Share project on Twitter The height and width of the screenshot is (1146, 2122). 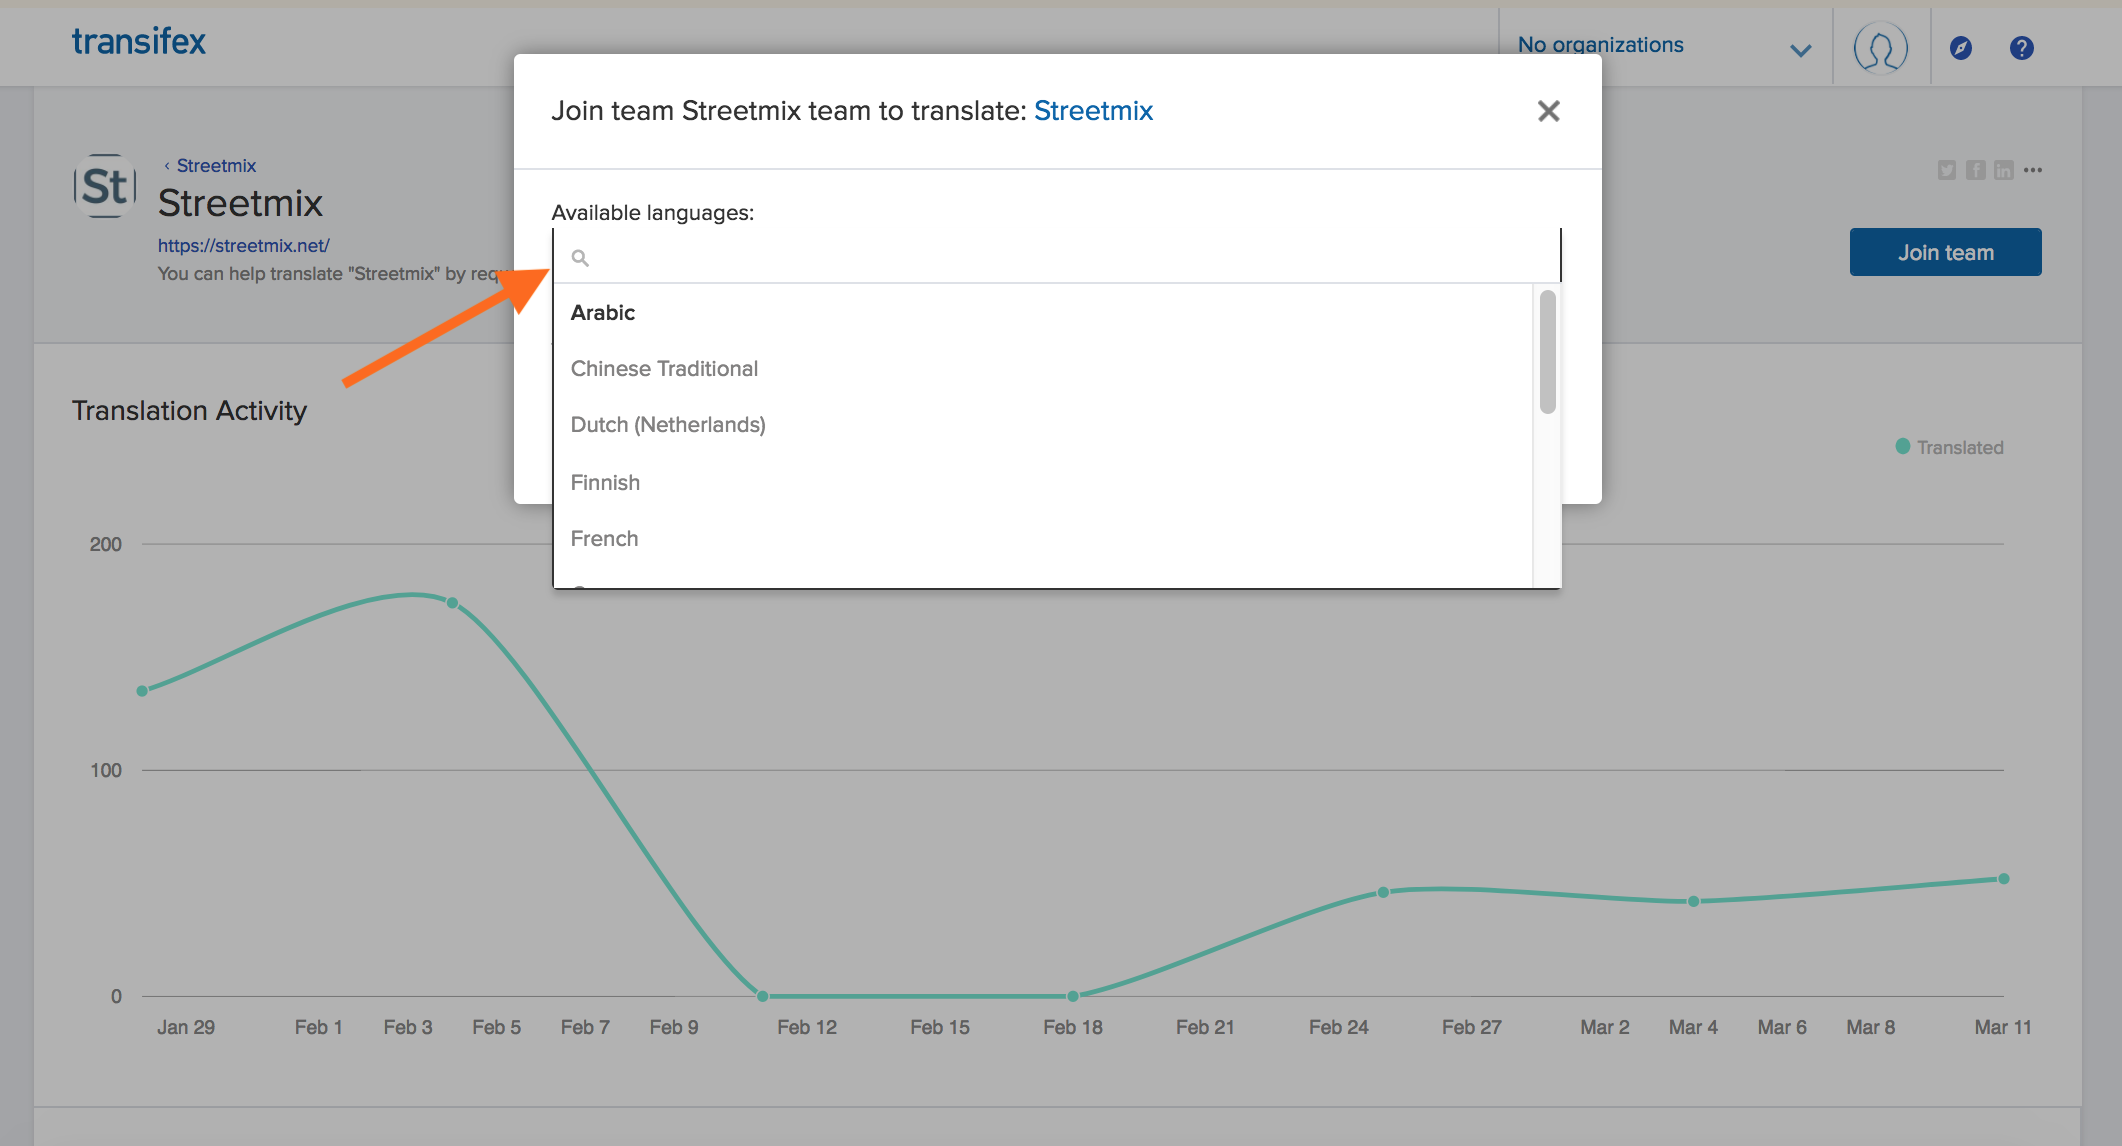click(x=1947, y=170)
